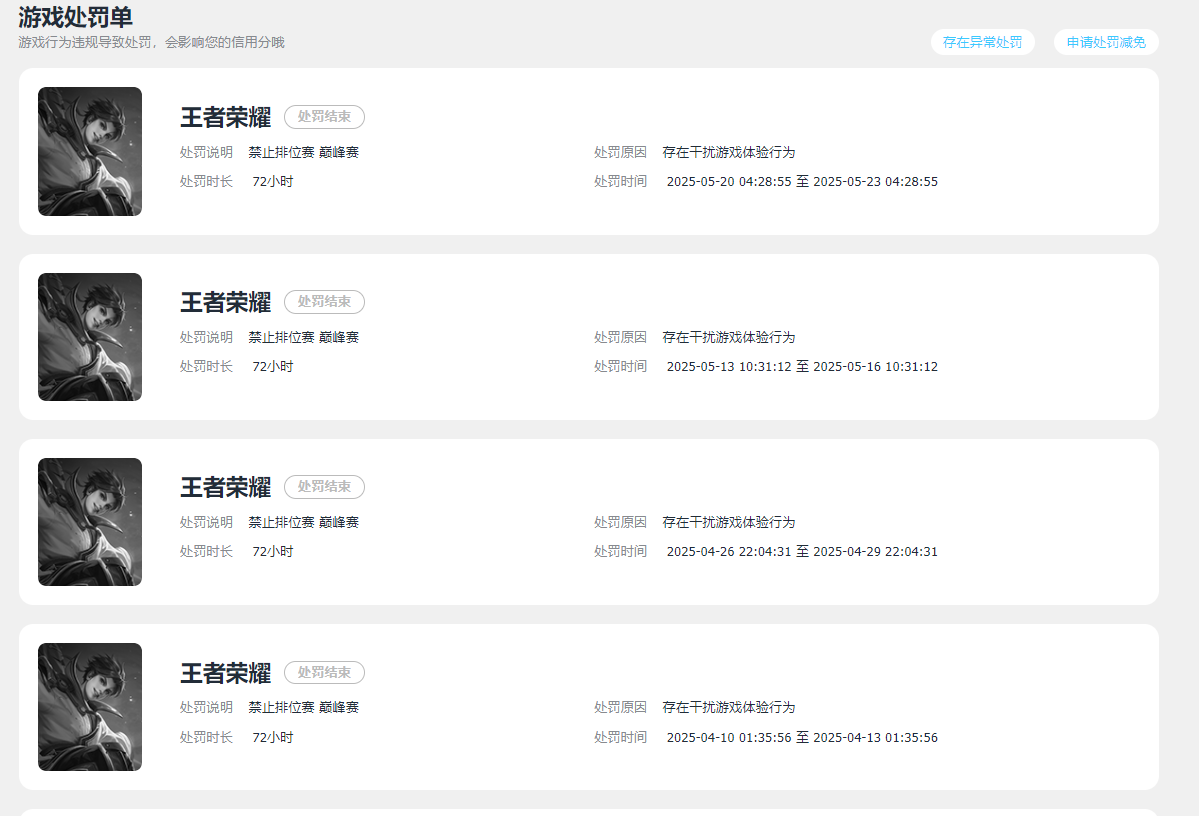Click 禁止排位赛 巅峰赛 in the 2025-04-26 card
1199x816 pixels.
pos(304,522)
